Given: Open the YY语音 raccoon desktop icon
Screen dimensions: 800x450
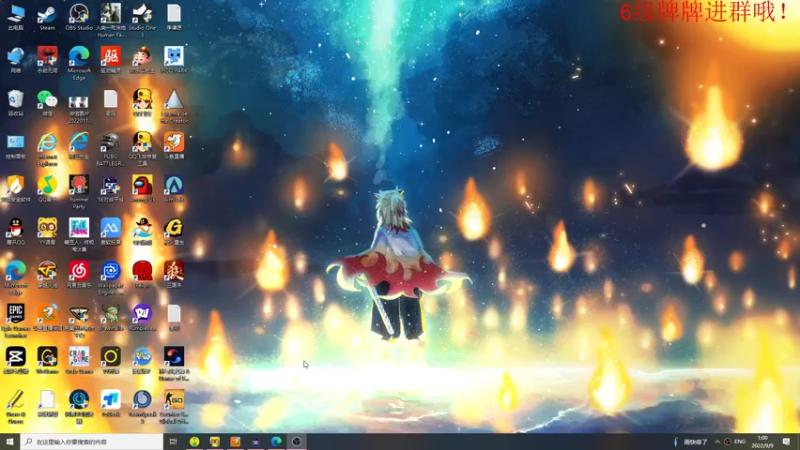Looking at the screenshot, I should [47, 232].
